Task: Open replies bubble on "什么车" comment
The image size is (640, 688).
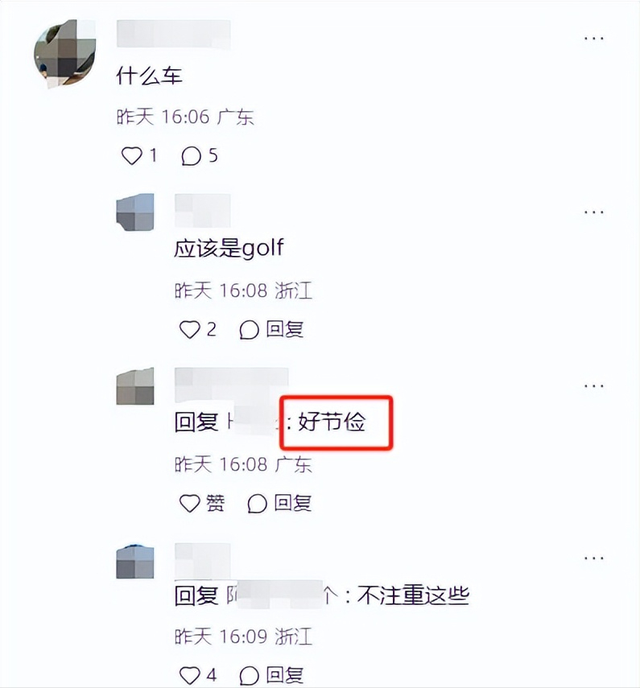Action: (191, 156)
